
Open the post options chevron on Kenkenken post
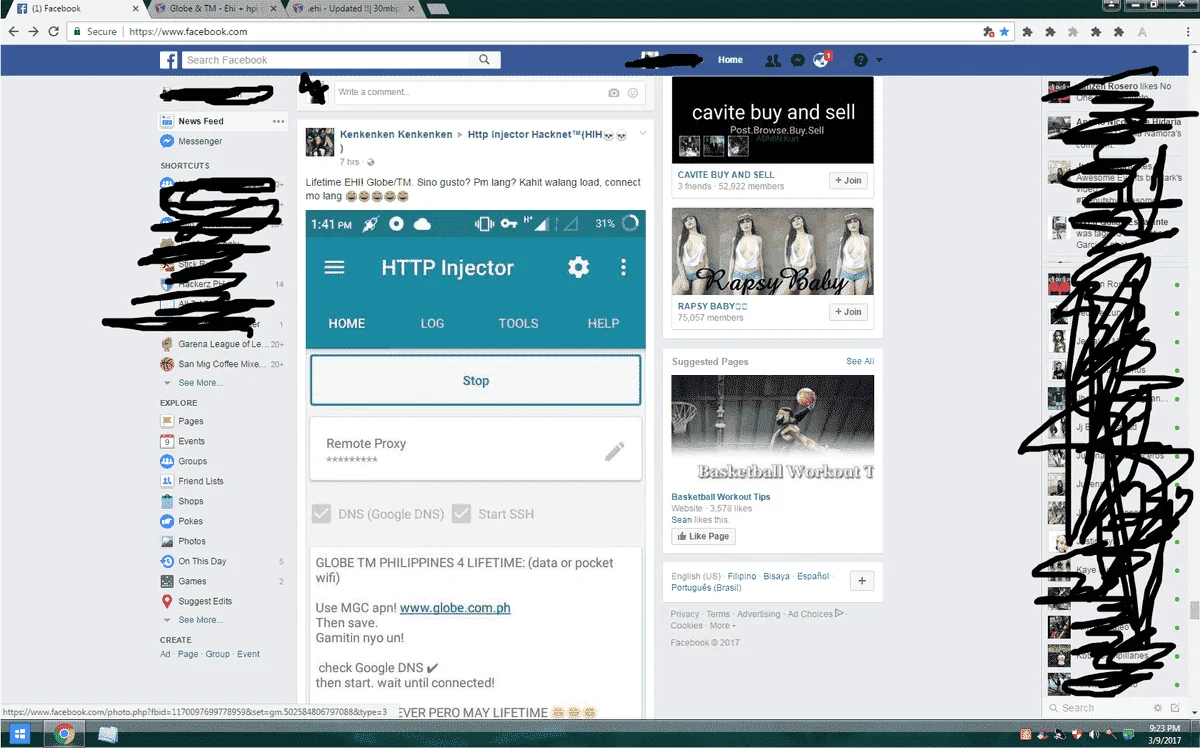(643, 133)
